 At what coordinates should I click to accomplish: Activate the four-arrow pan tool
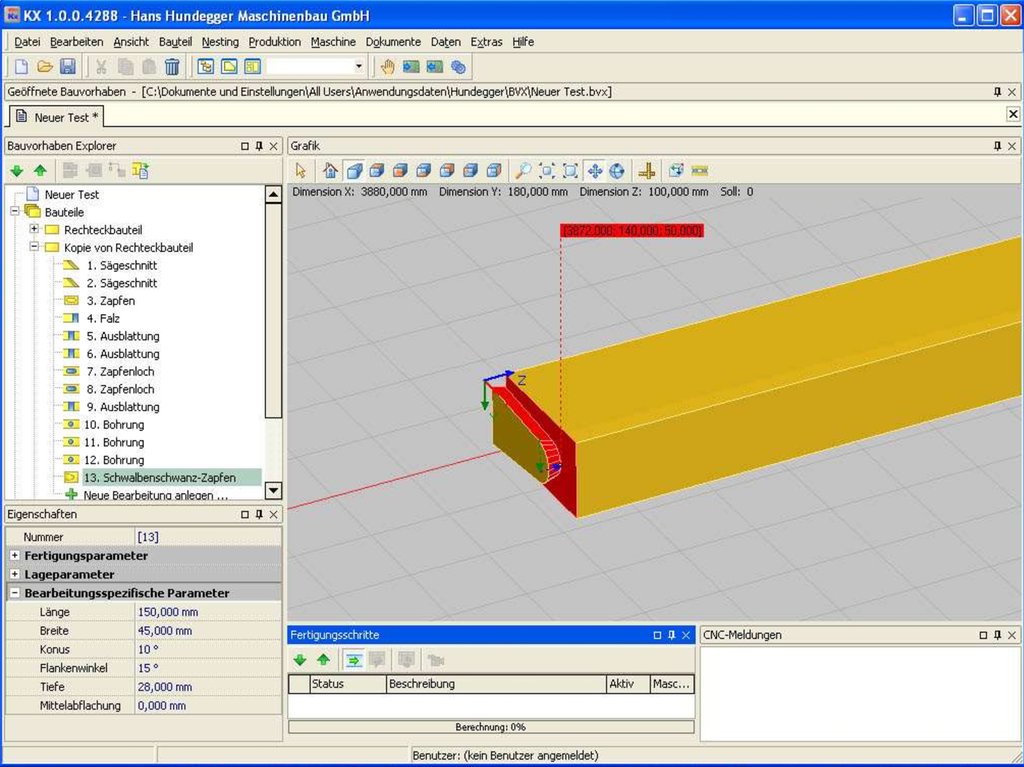pyautogui.click(x=595, y=171)
